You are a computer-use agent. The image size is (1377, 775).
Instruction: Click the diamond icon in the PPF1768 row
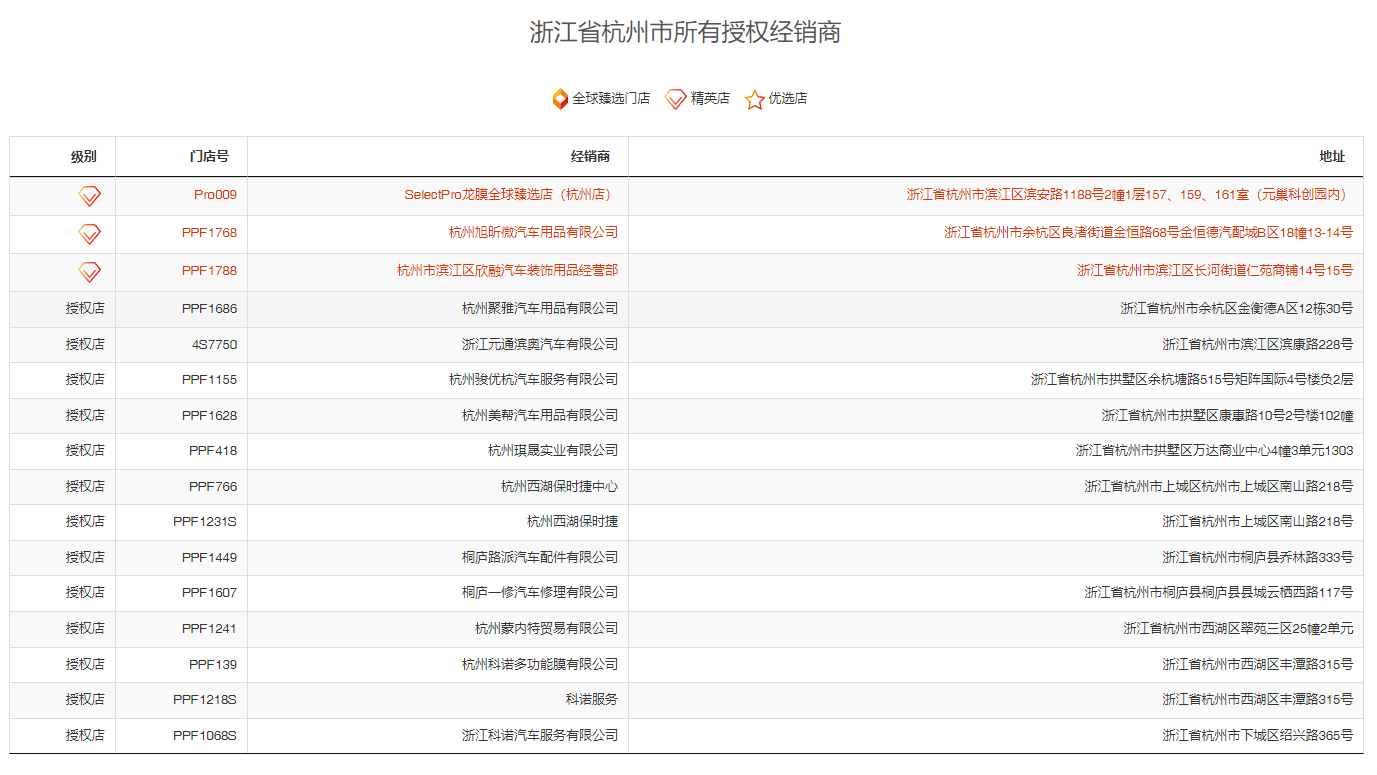90,234
